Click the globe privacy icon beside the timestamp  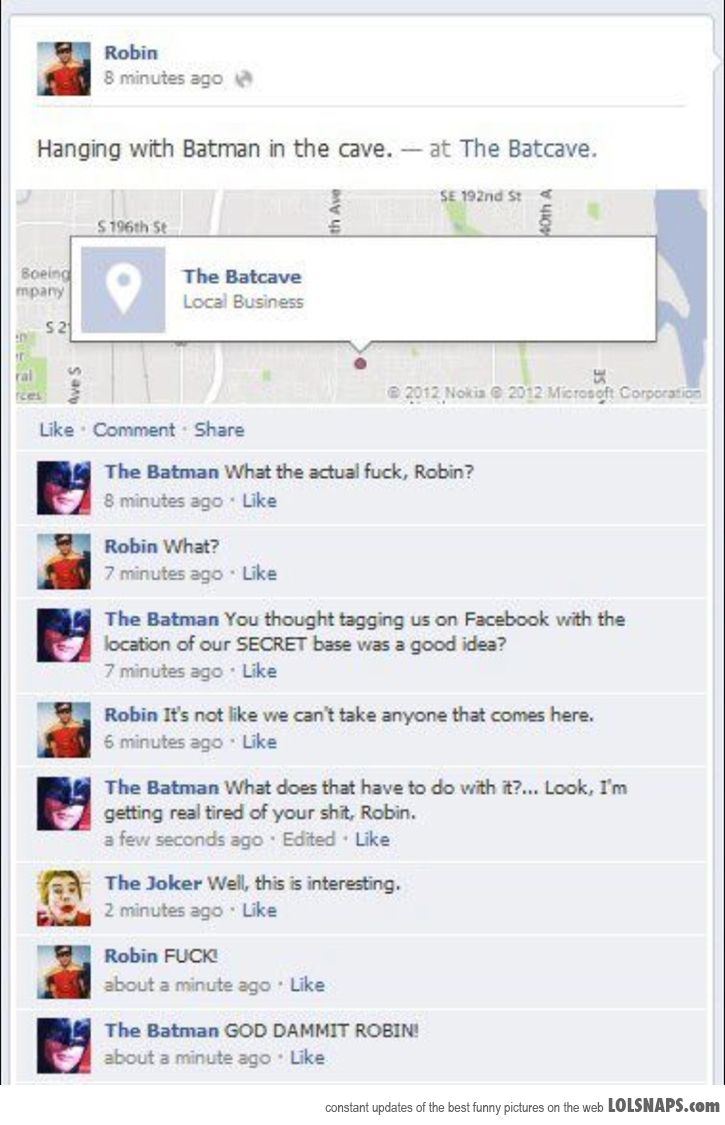click(244, 78)
